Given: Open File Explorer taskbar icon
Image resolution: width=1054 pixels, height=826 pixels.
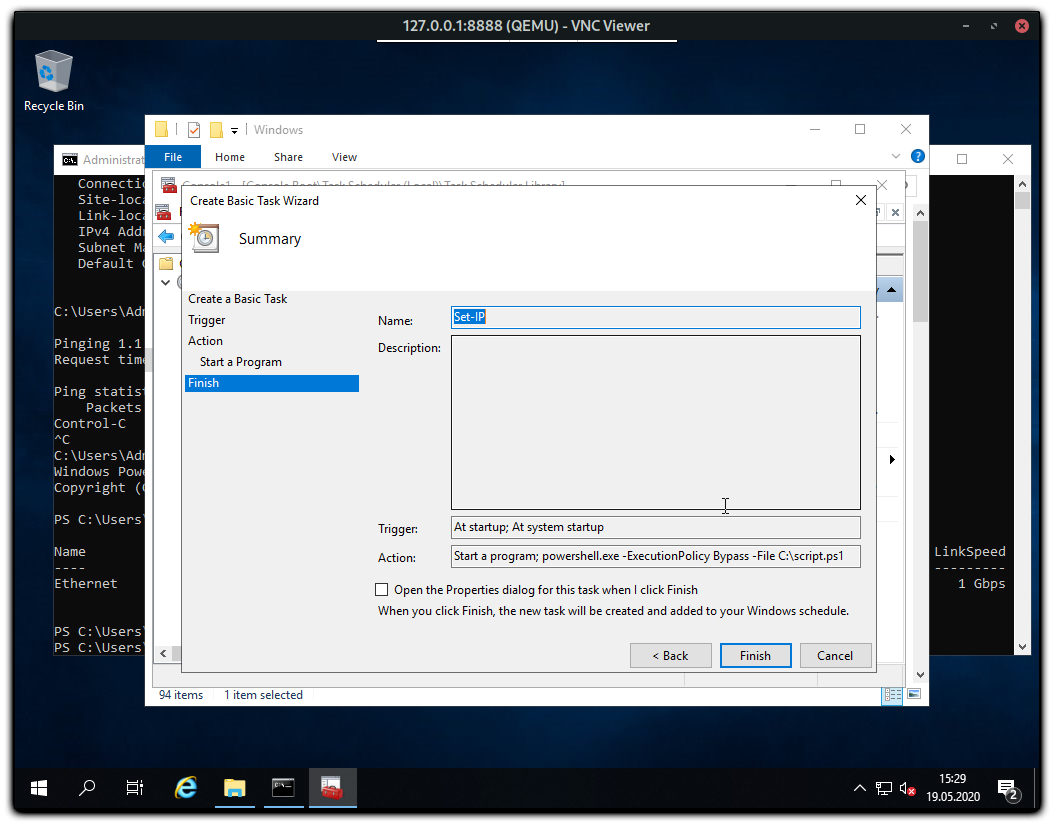Looking at the screenshot, I should (234, 788).
